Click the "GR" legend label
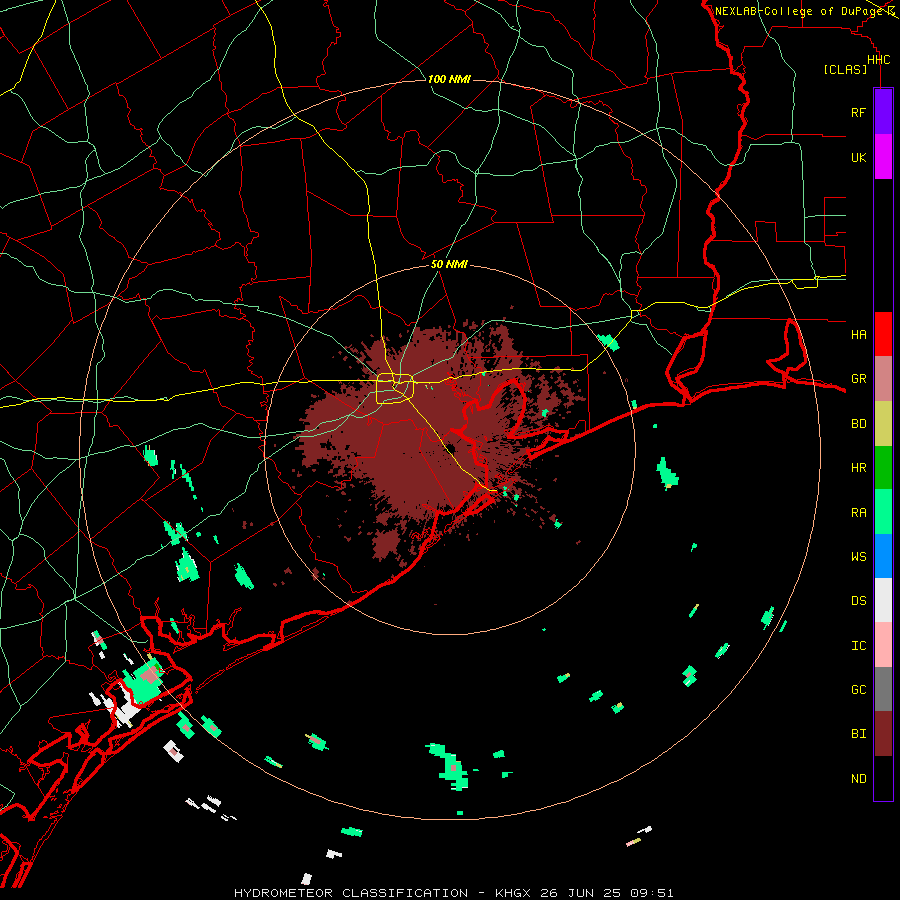Screen dimensions: 900x900 [858, 379]
